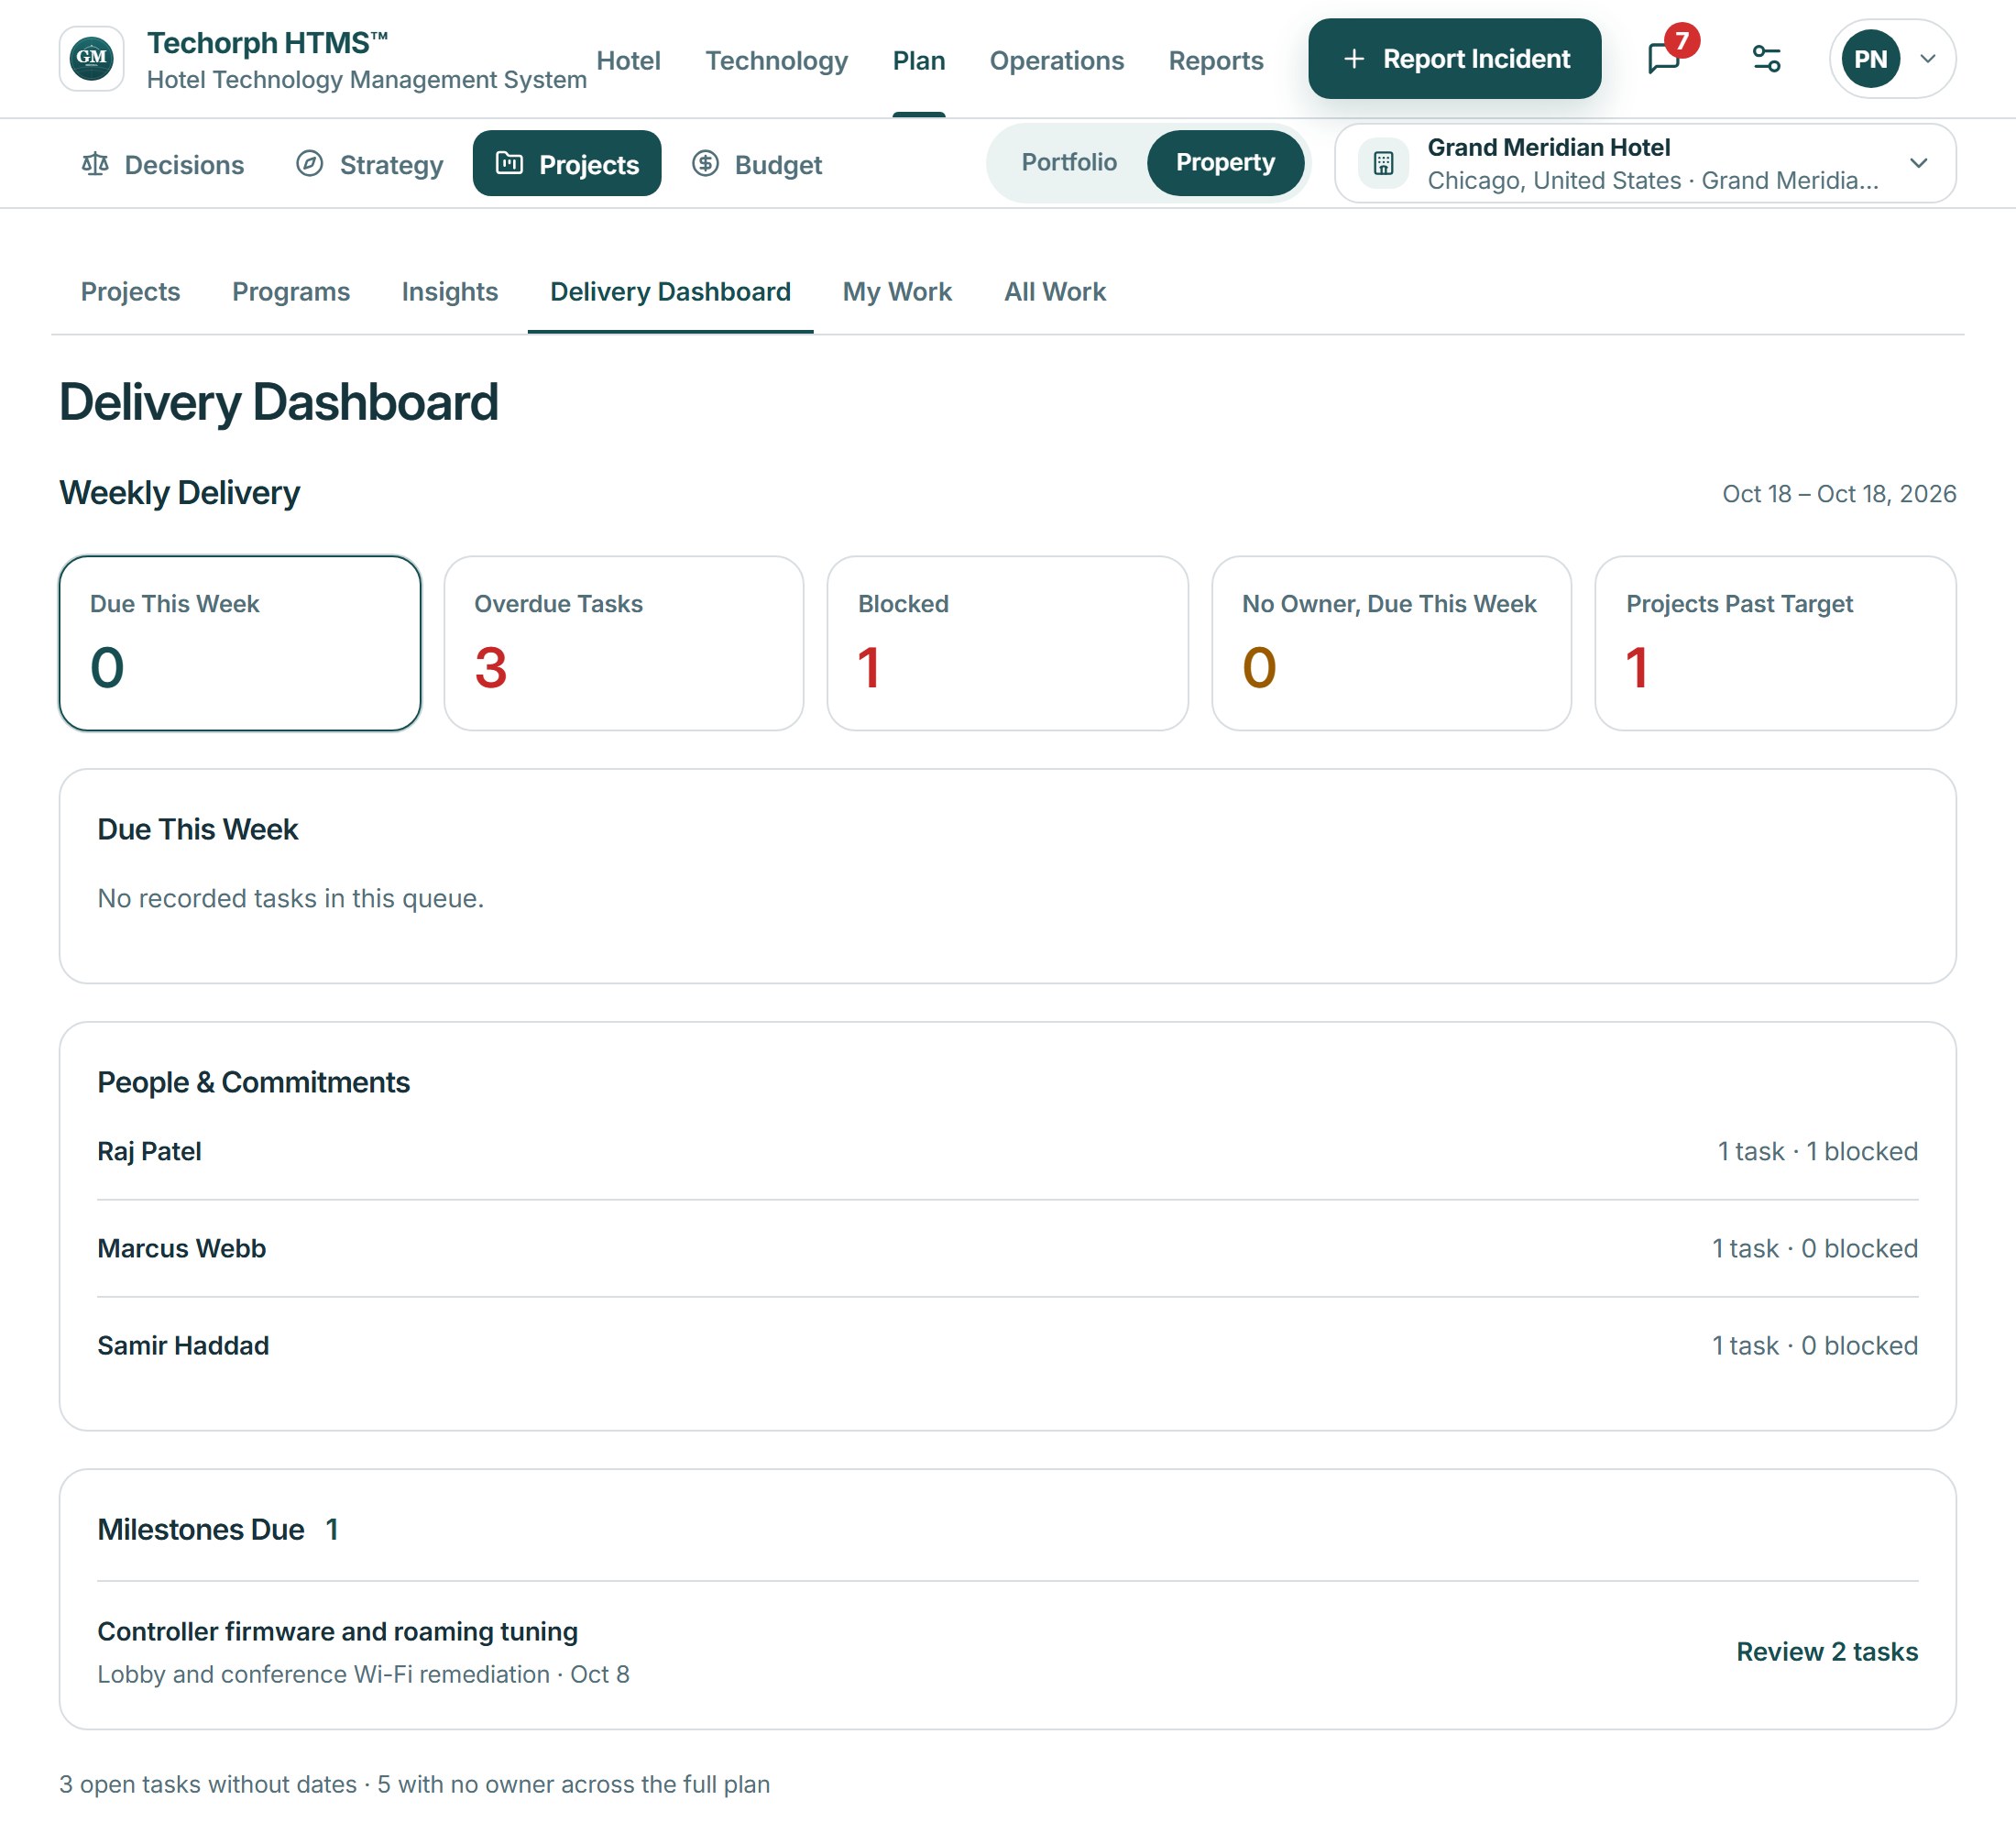Screen dimensions: 2016x1833
Task: Click the Samir Haddad row
Action: point(1007,1345)
